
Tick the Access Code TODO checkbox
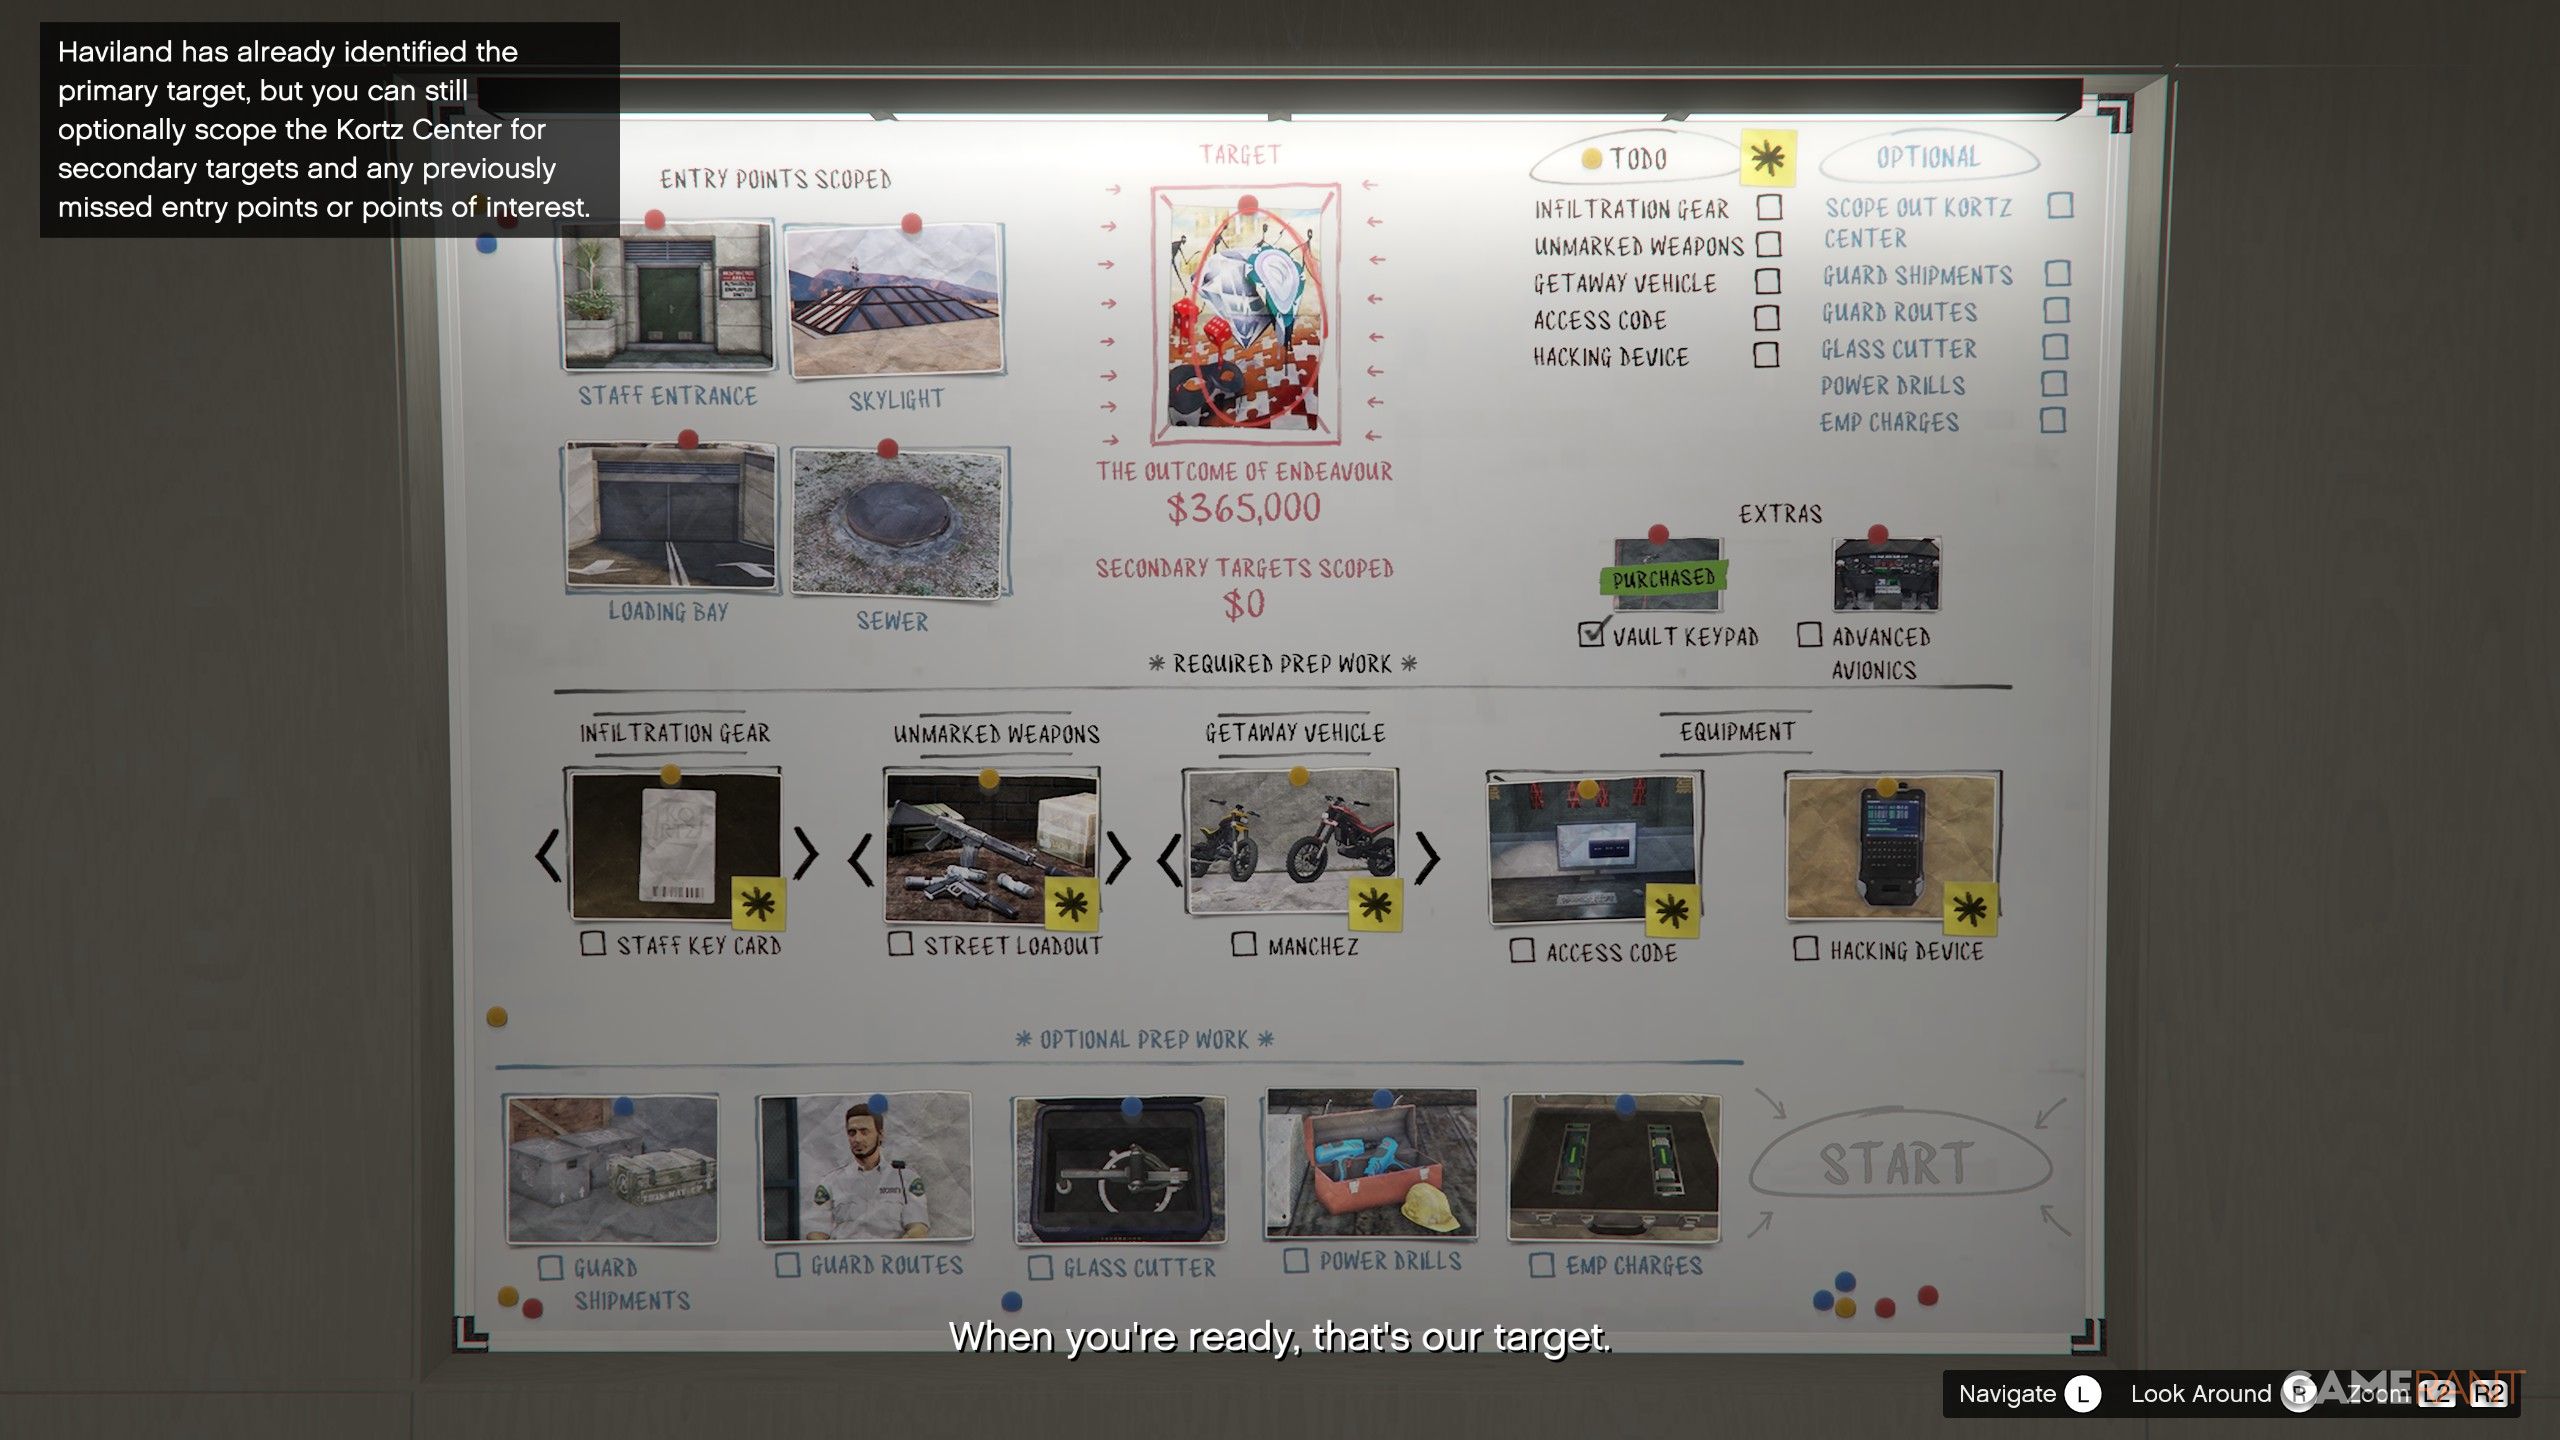tap(1767, 318)
